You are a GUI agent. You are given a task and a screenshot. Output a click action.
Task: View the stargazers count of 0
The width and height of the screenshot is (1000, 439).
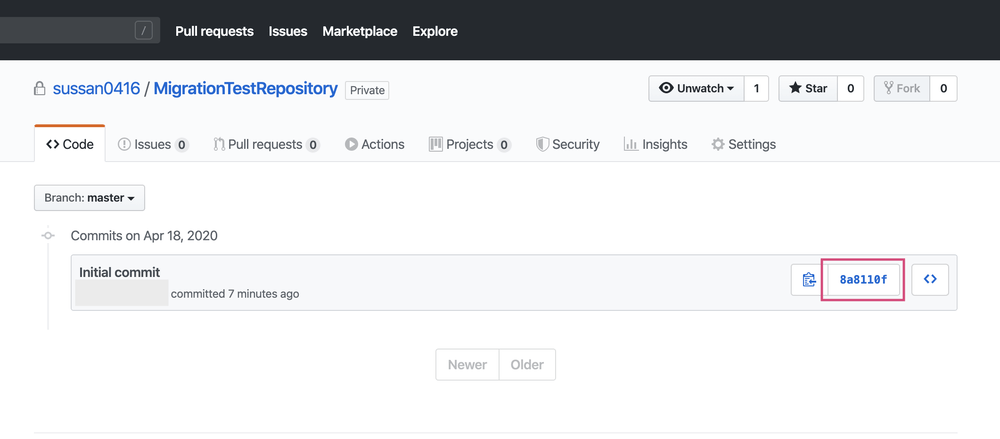pyautogui.click(x=850, y=89)
